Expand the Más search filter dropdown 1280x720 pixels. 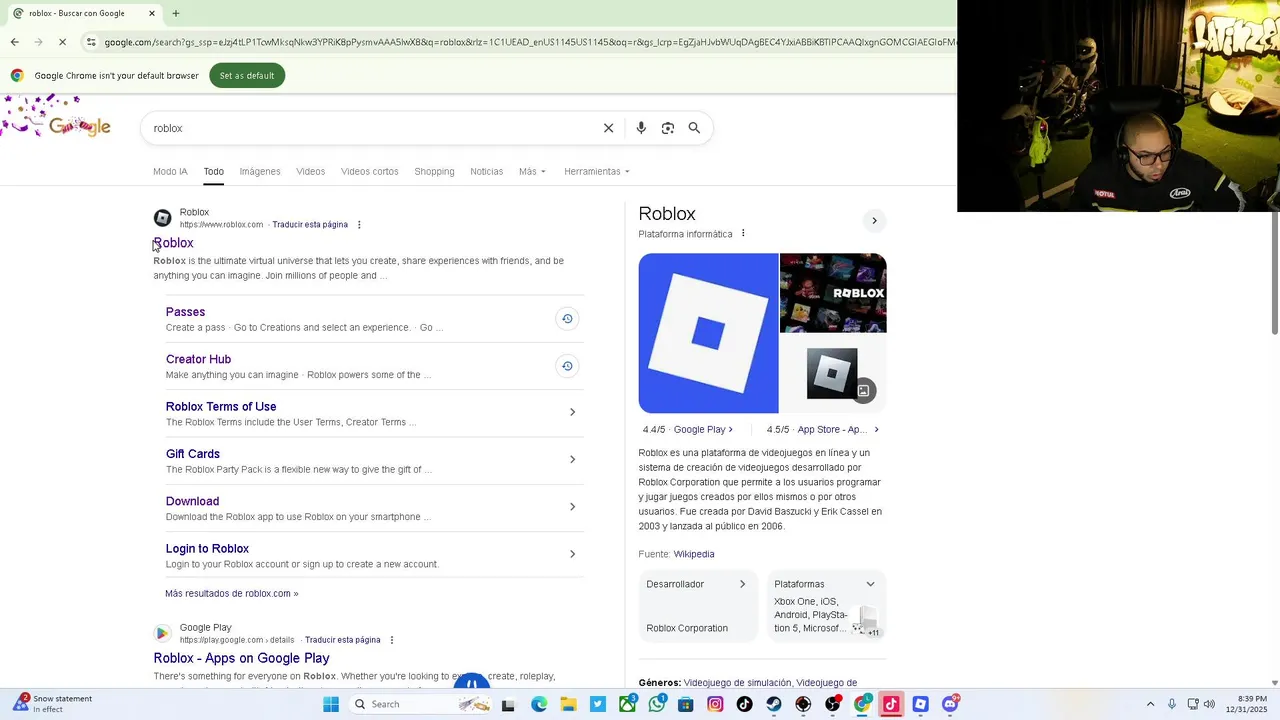click(x=532, y=171)
